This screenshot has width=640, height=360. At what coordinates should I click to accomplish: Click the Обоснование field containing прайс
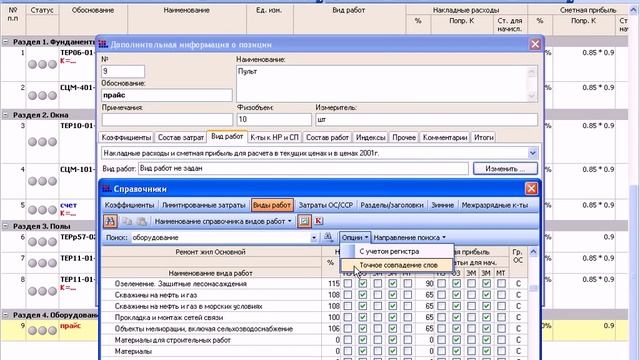[167, 95]
